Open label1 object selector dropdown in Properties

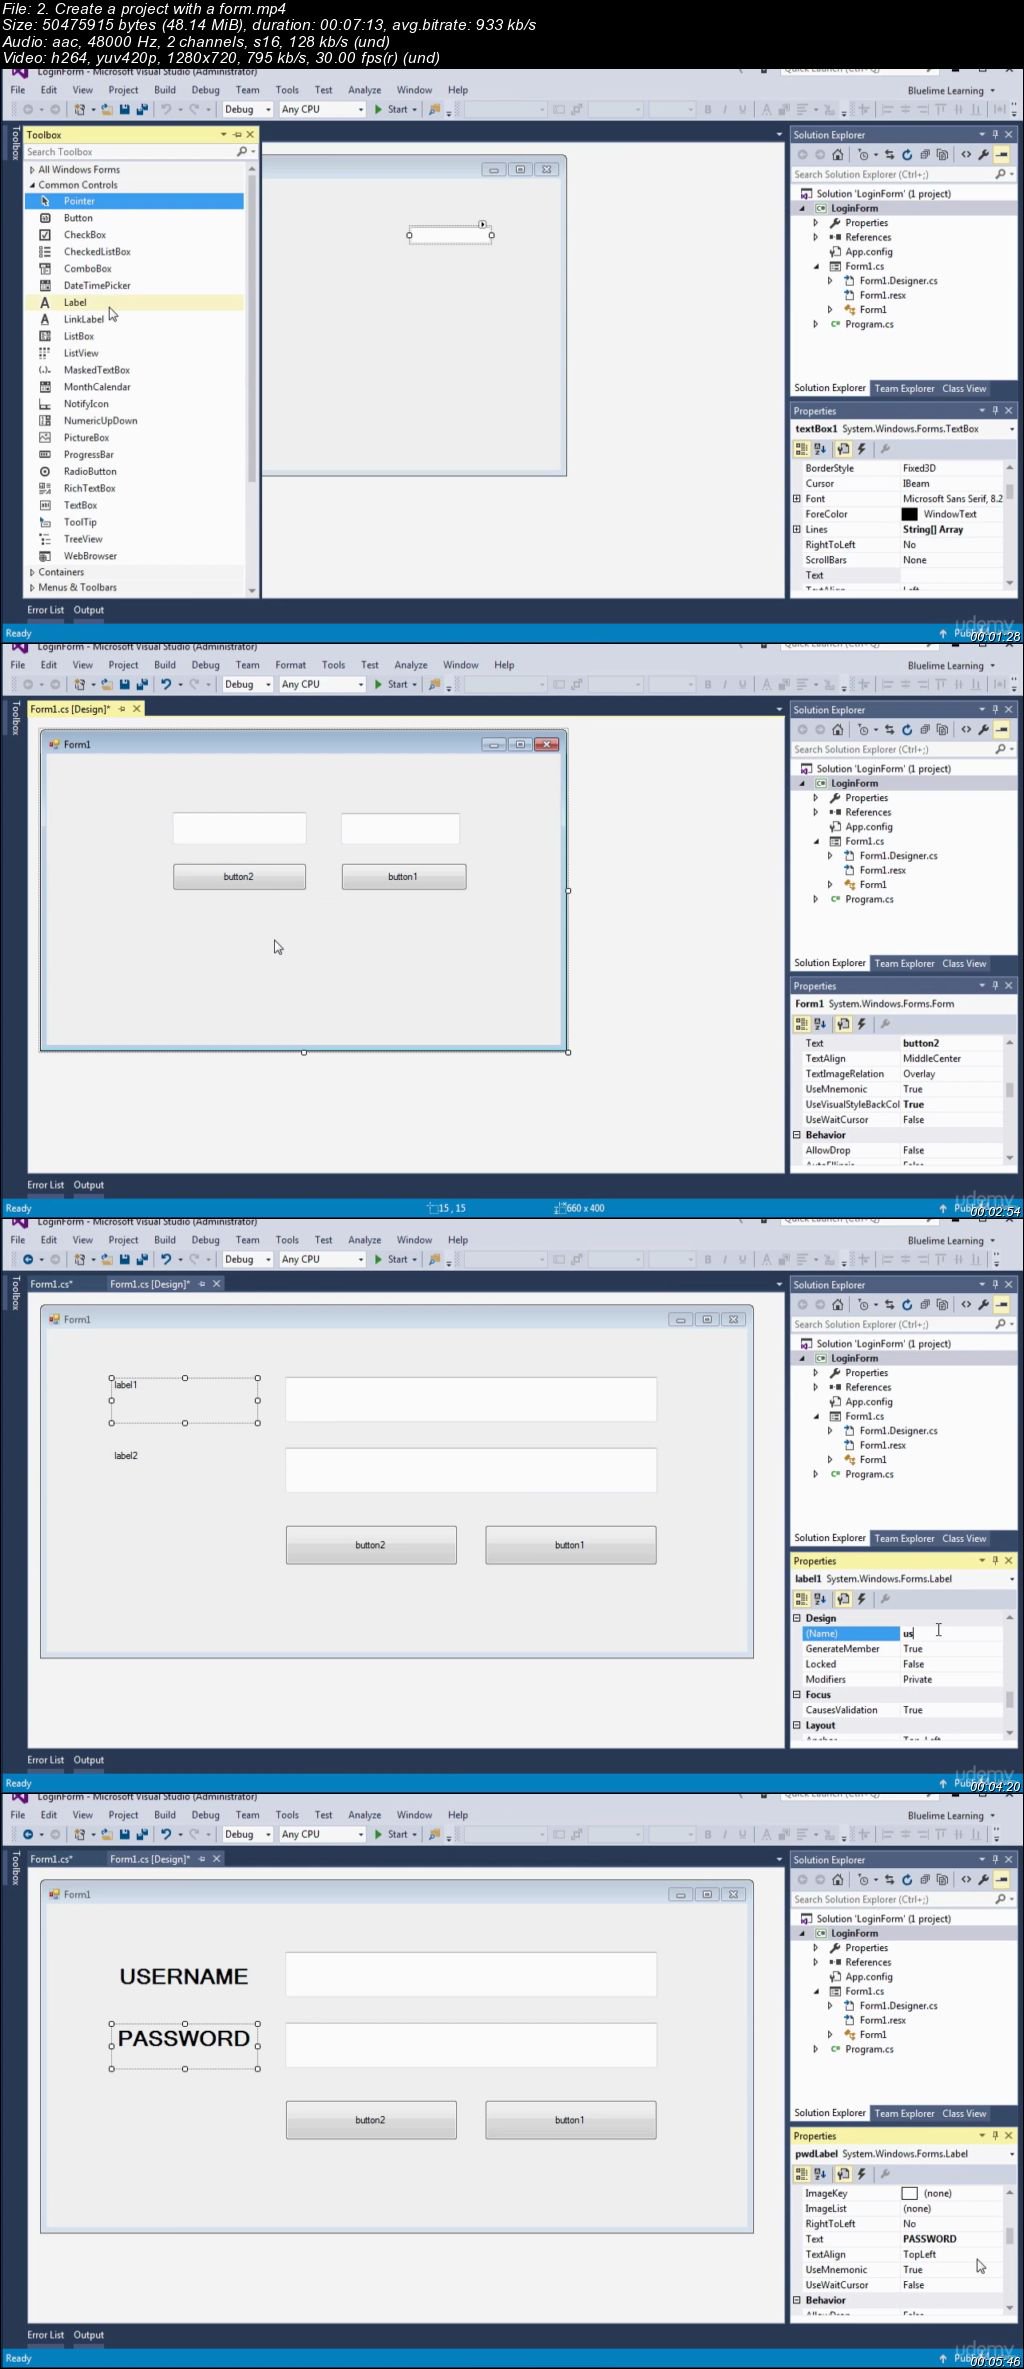coord(1011,1580)
